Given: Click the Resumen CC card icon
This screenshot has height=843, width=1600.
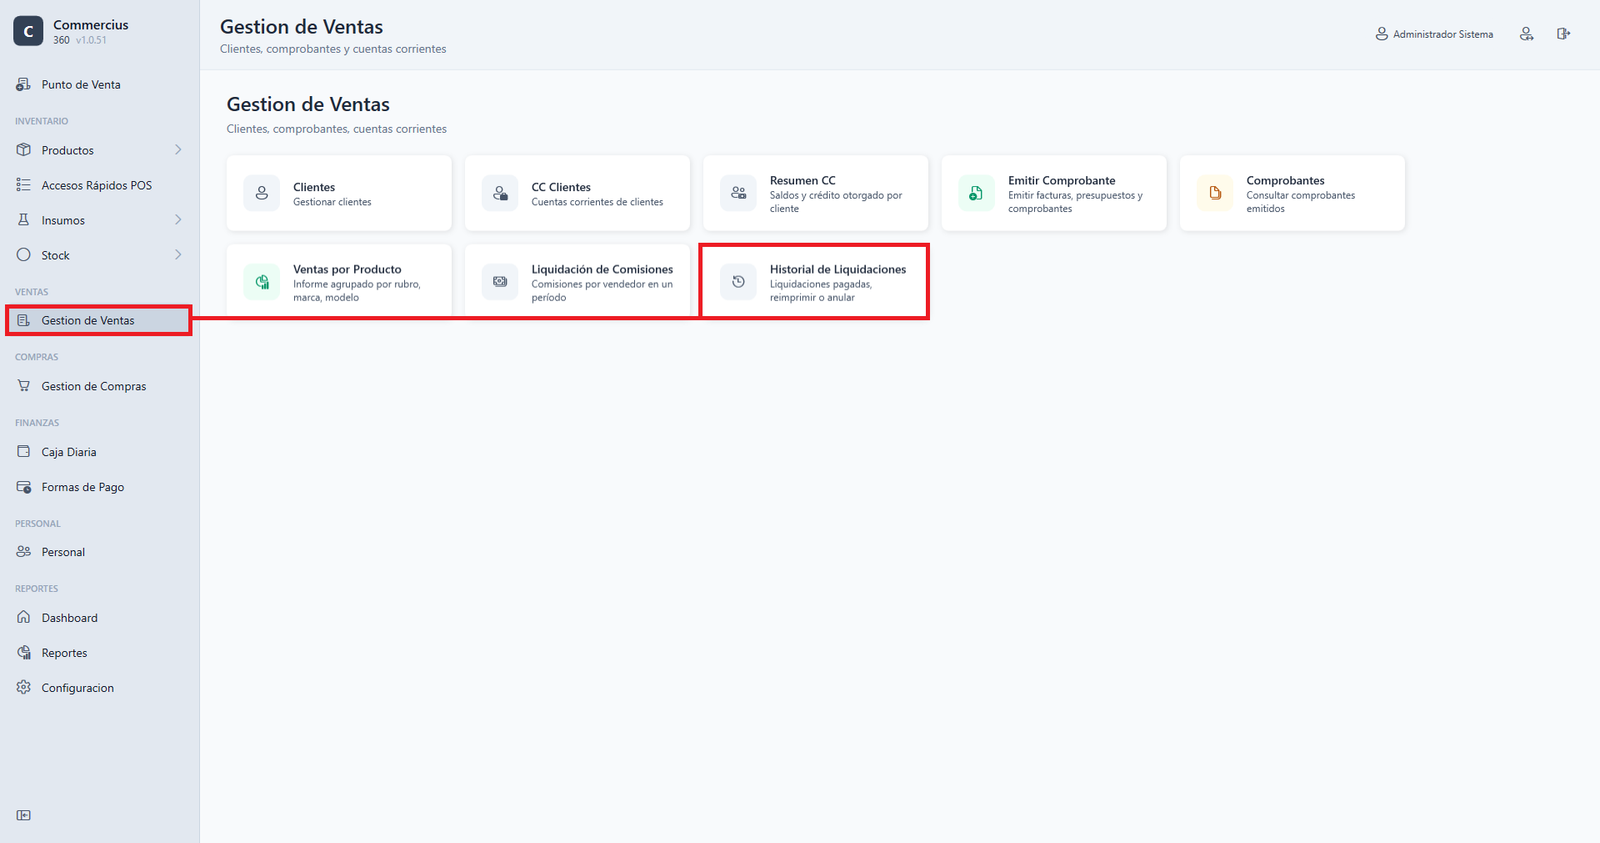Looking at the screenshot, I should 738,193.
